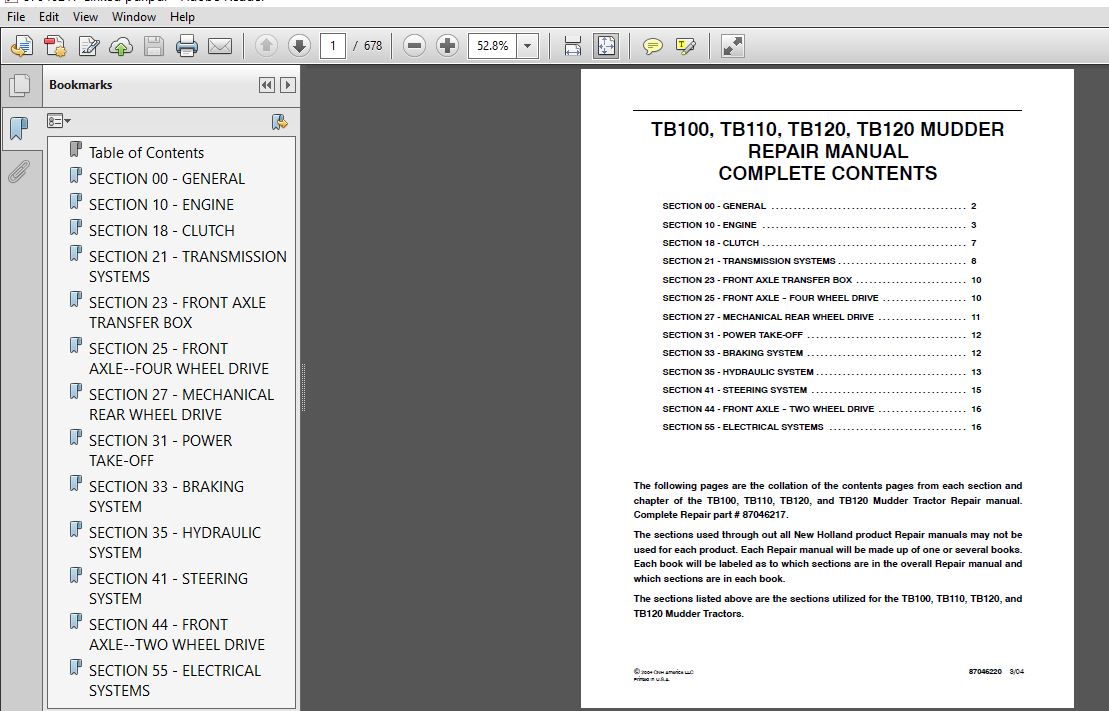The height and width of the screenshot is (711, 1109).
Task: Collapse the Bookmarks panel with double arrows
Action: pos(267,85)
